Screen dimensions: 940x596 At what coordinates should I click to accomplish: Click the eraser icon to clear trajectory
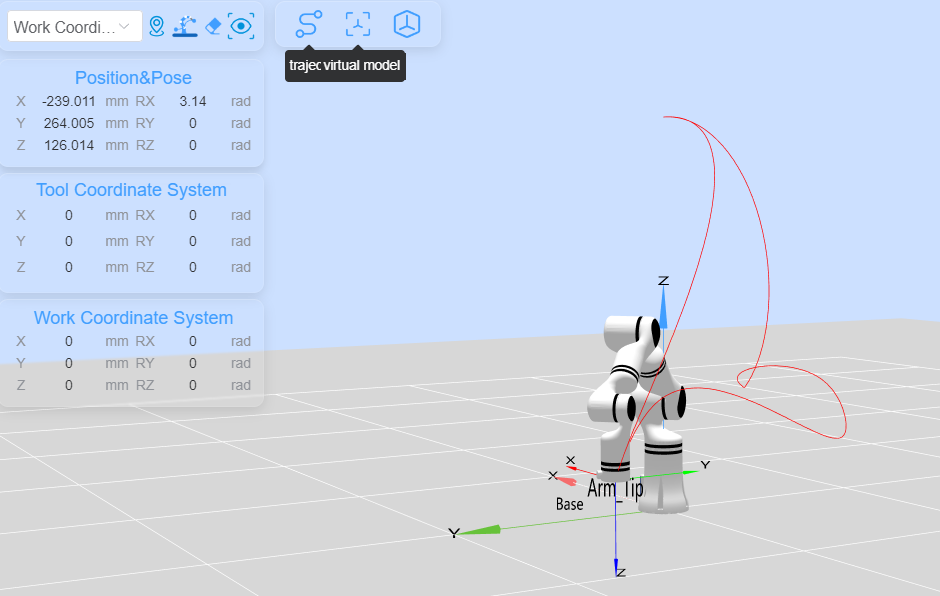[x=213, y=25]
